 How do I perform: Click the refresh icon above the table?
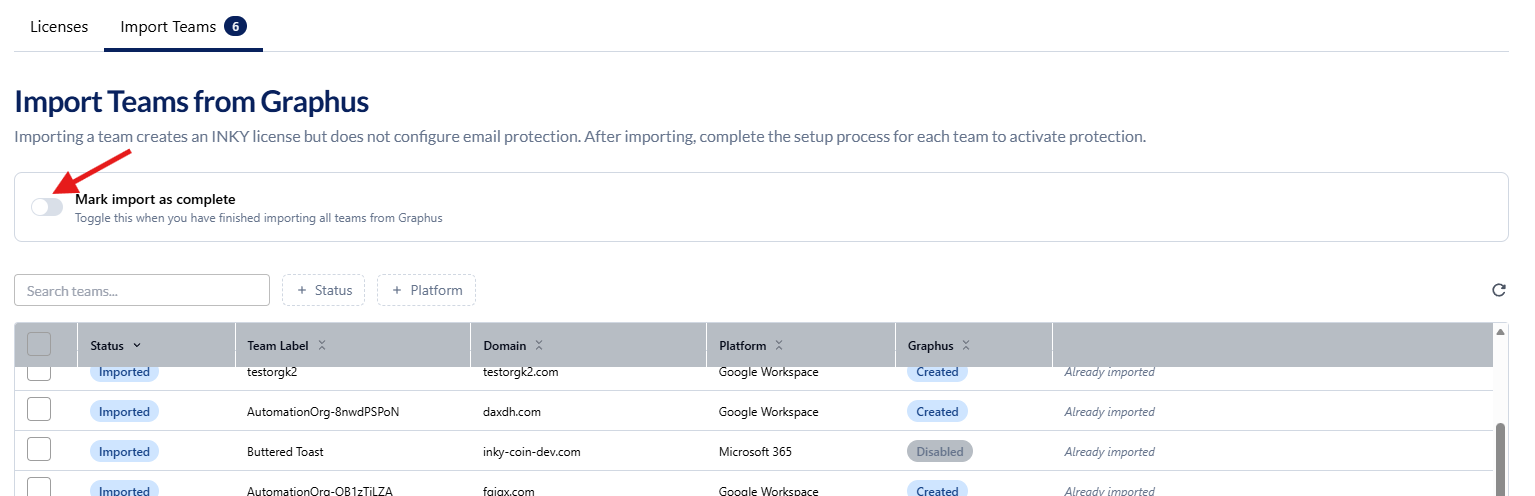pyautogui.click(x=1498, y=290)
